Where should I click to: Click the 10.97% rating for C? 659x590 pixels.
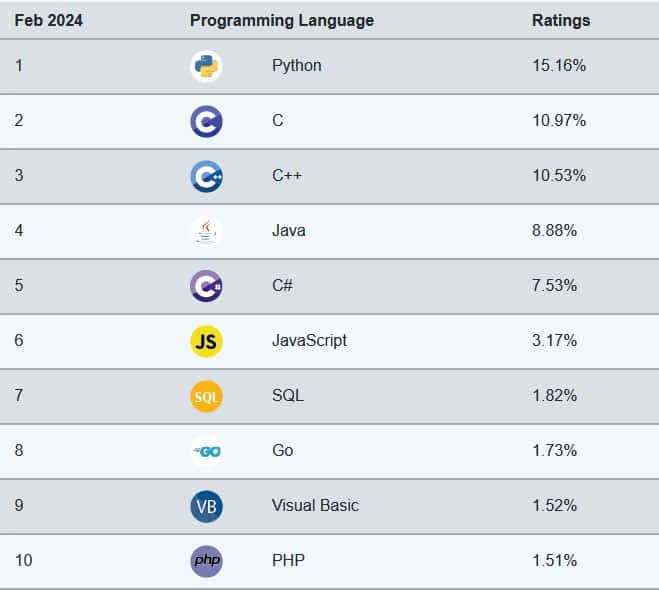(x=559, y=121)
